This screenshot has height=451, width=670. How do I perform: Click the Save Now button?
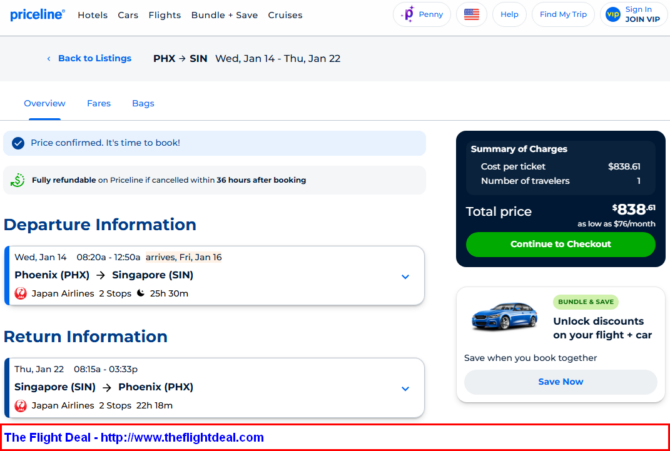click(561, 382)
